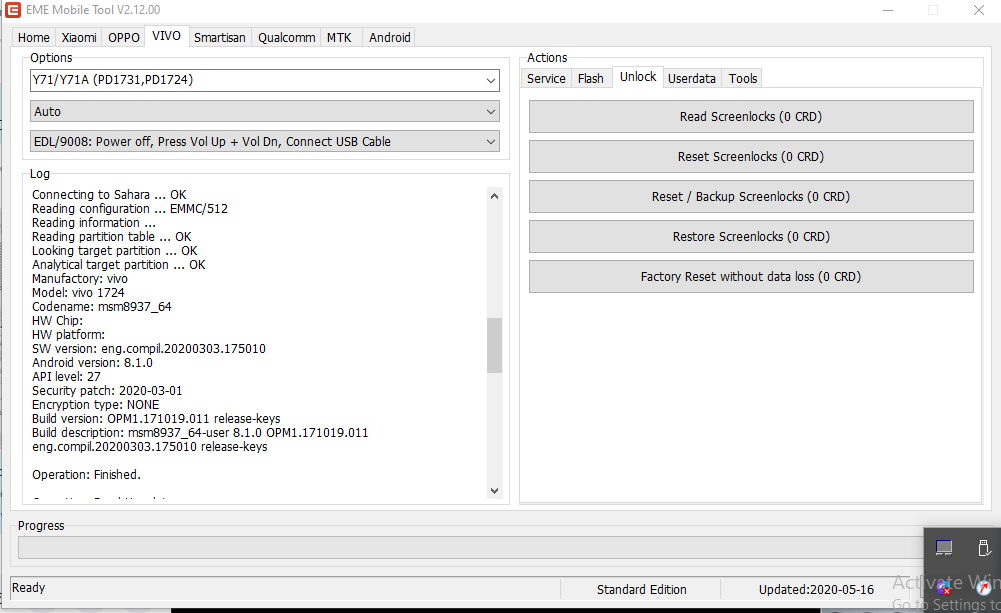Click the purple tray icon with red X

(944, 587)
